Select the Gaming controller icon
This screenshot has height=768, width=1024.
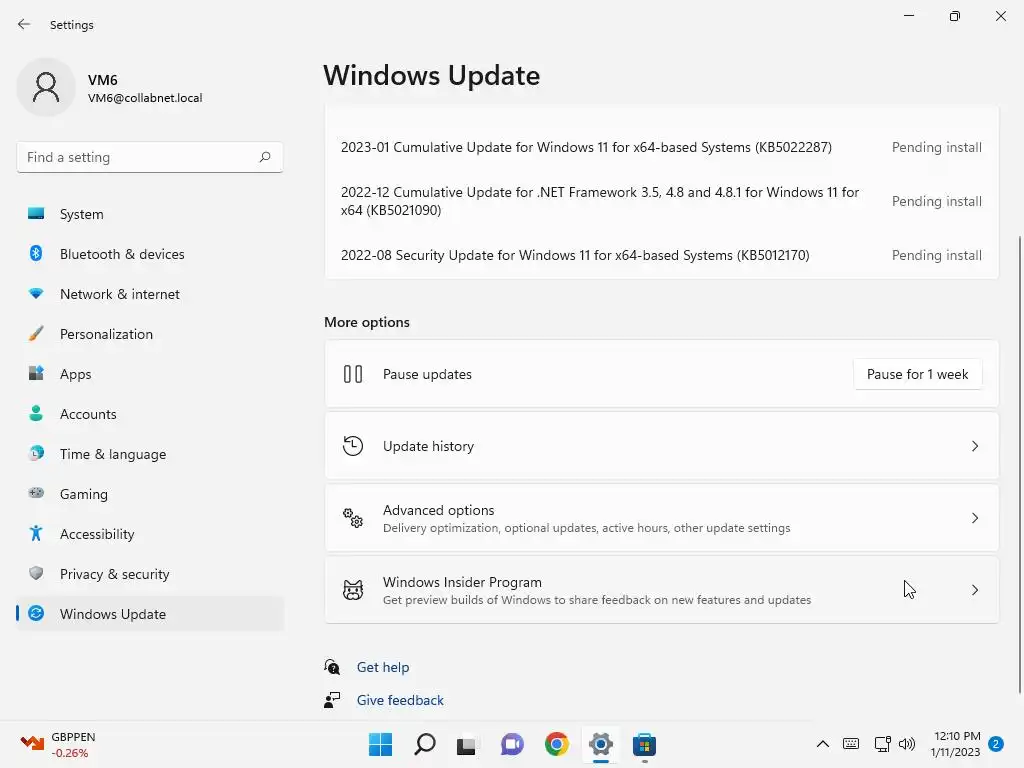point(36,493)
